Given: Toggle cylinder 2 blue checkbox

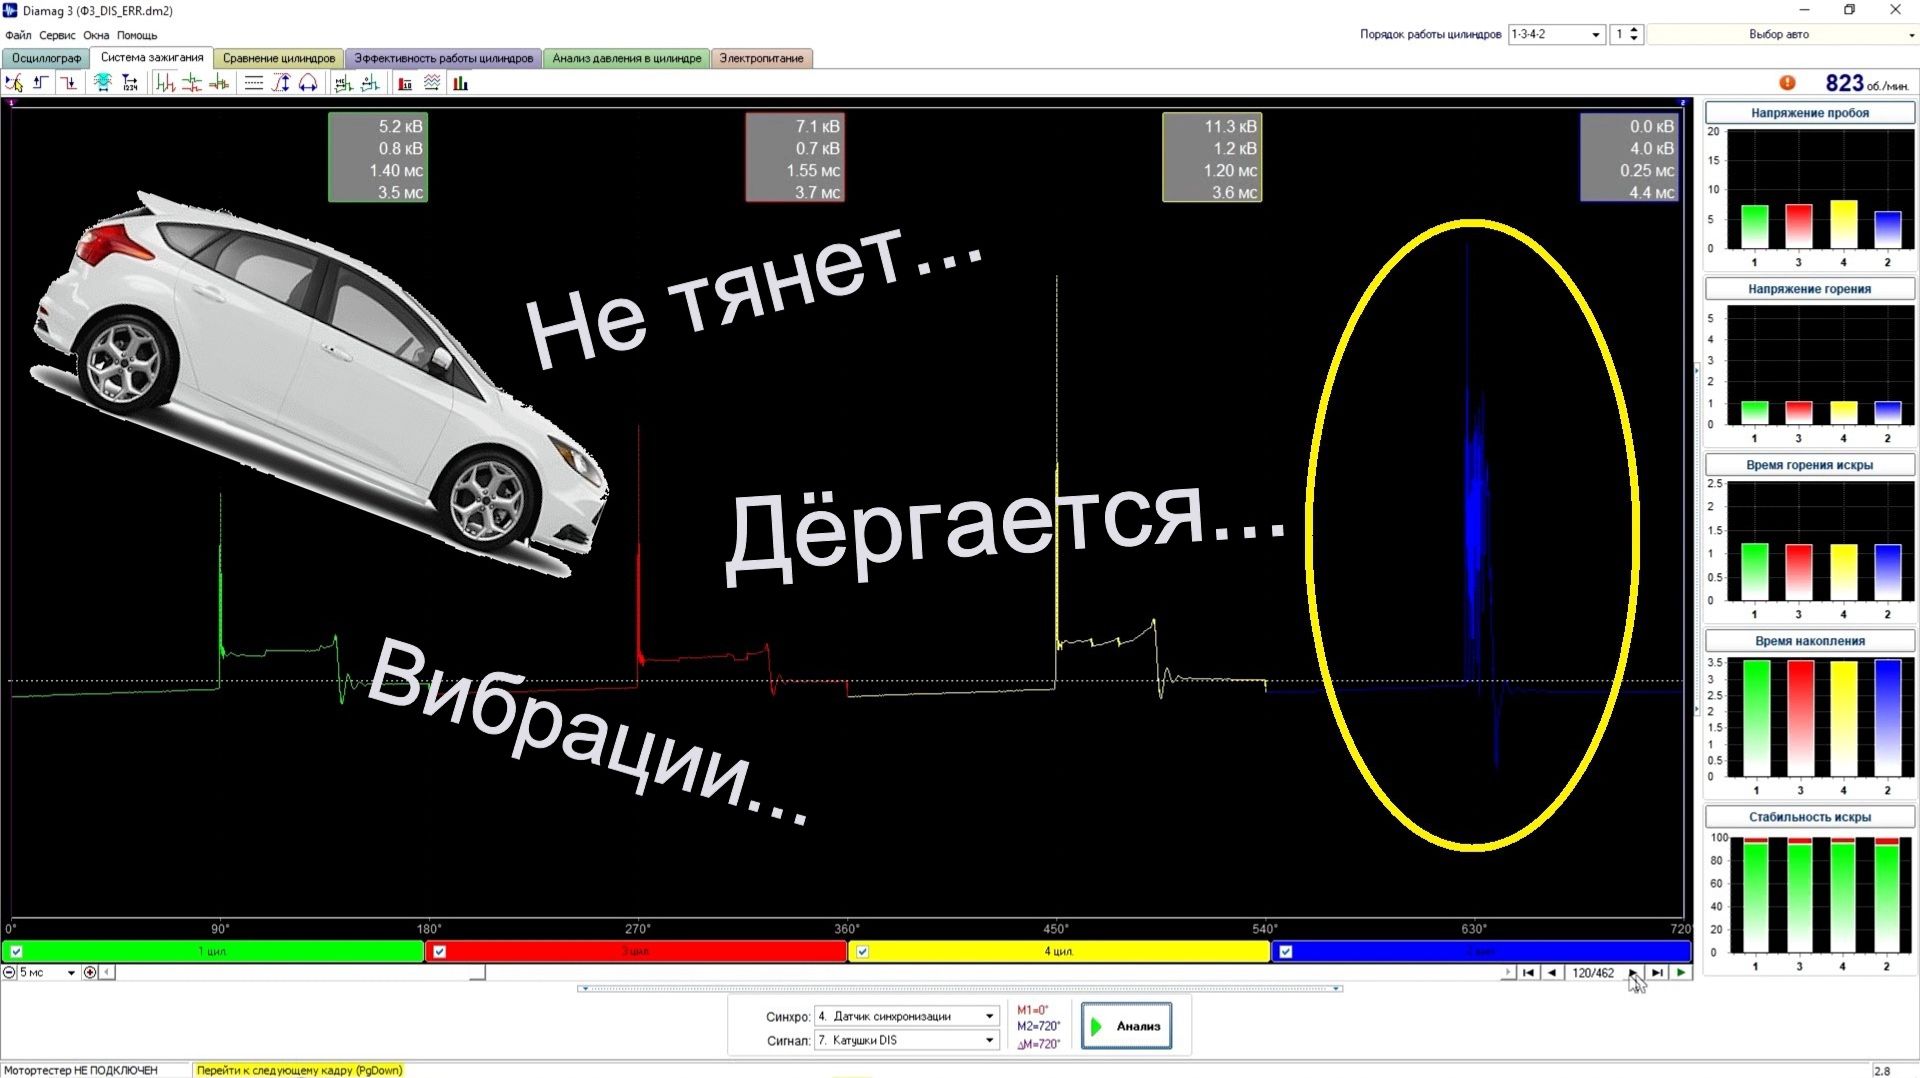Looking at the screenshot, I should click(x=1286, y=952).
